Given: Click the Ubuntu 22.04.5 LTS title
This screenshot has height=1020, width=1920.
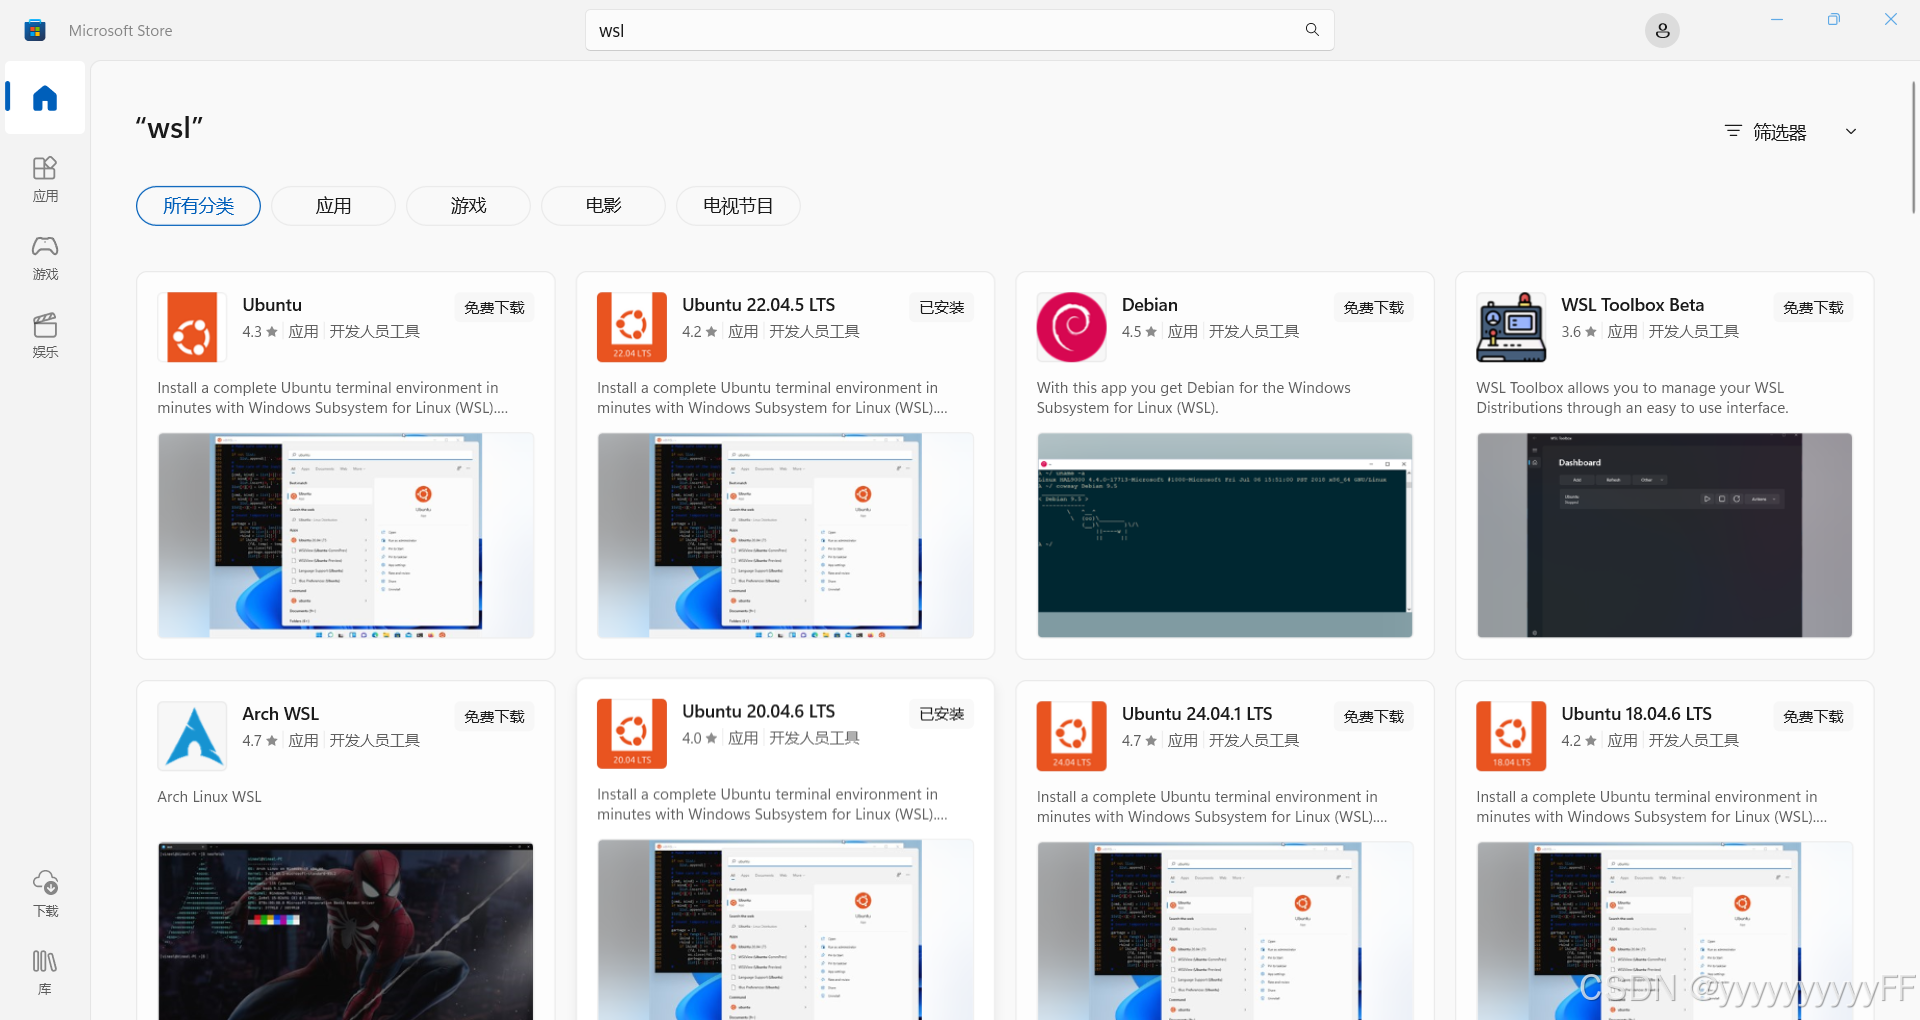Looking at the screenshot, I should coord(758,305).
